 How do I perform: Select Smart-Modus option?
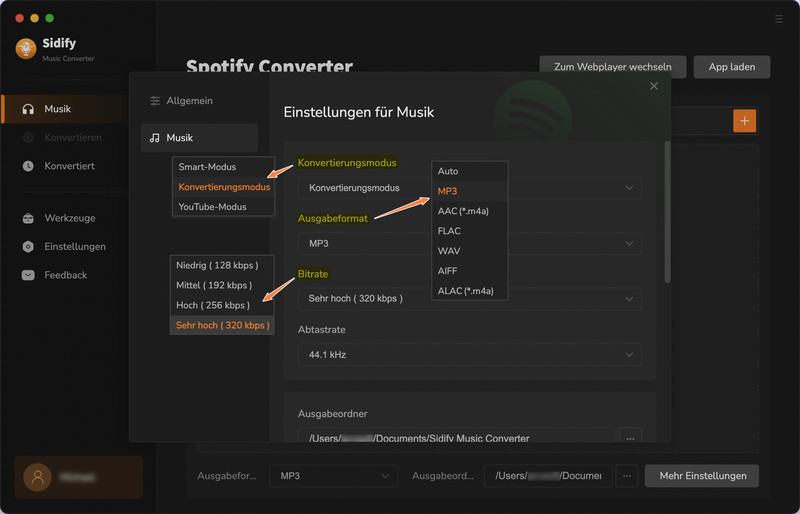click(x=223, y=167)
